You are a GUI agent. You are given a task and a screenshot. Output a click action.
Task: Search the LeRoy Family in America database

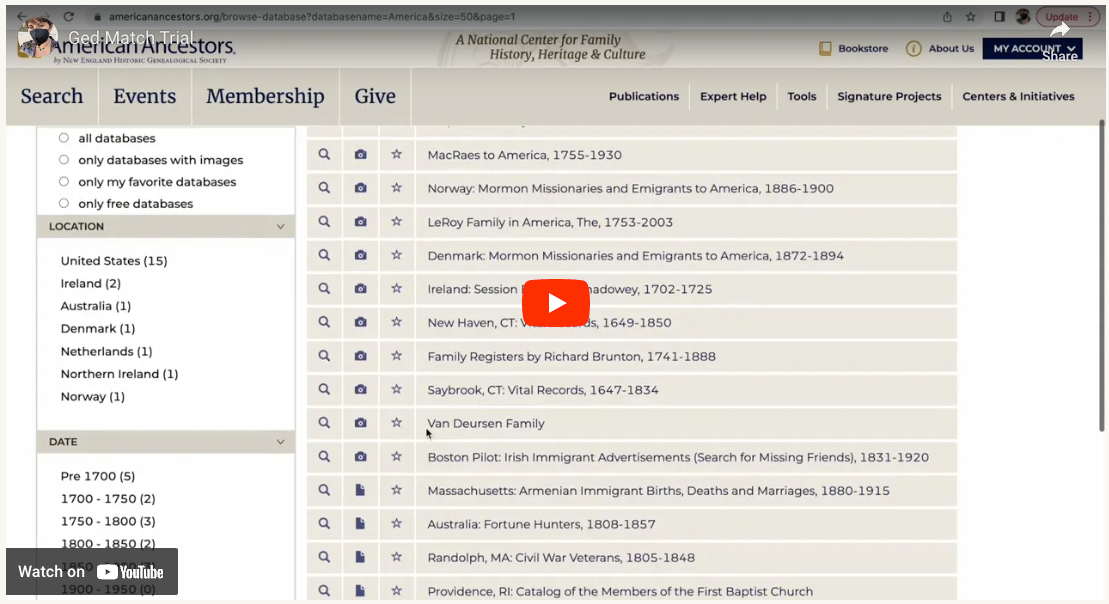click(x=324, y=221)
